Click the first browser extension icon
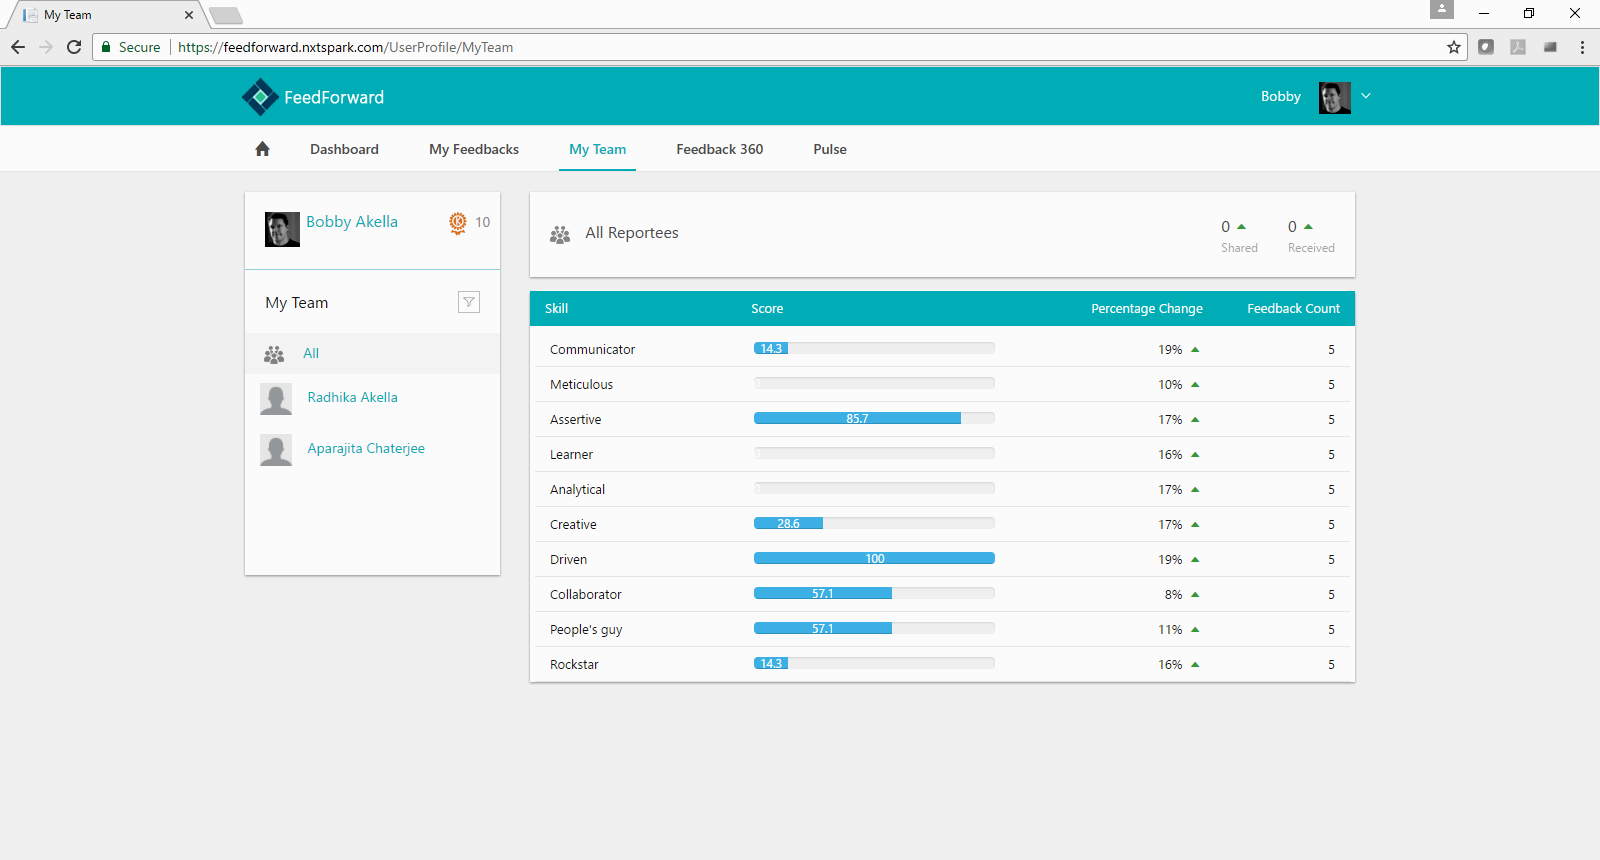This screenshot has height=860, width=1600. pyautogui.click(x=1486, y=47)
